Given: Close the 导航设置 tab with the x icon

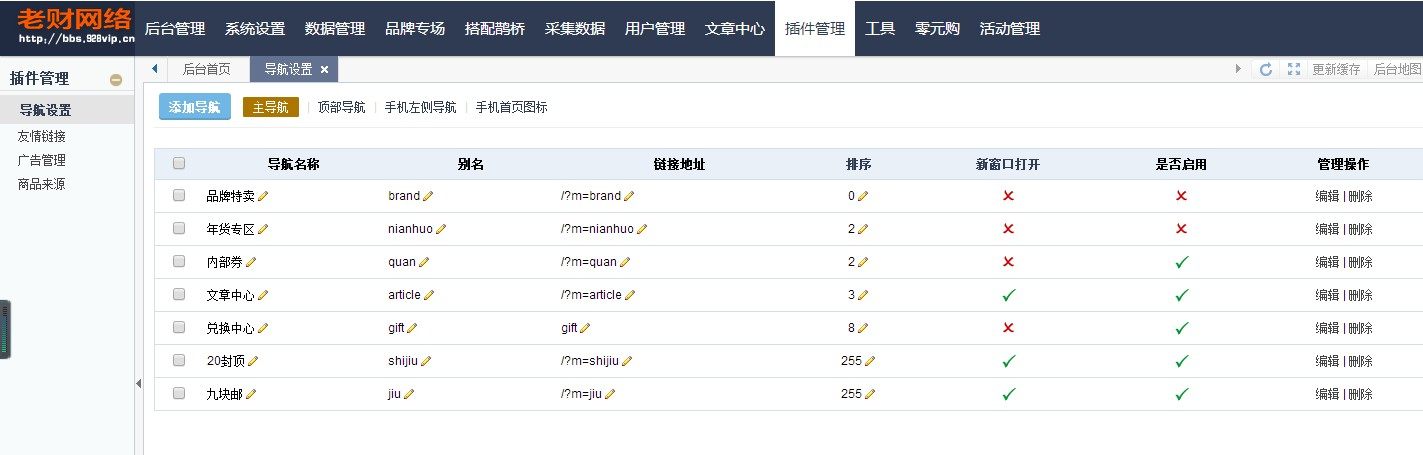Looking at the screenshot, I should (x=324, y=69).
